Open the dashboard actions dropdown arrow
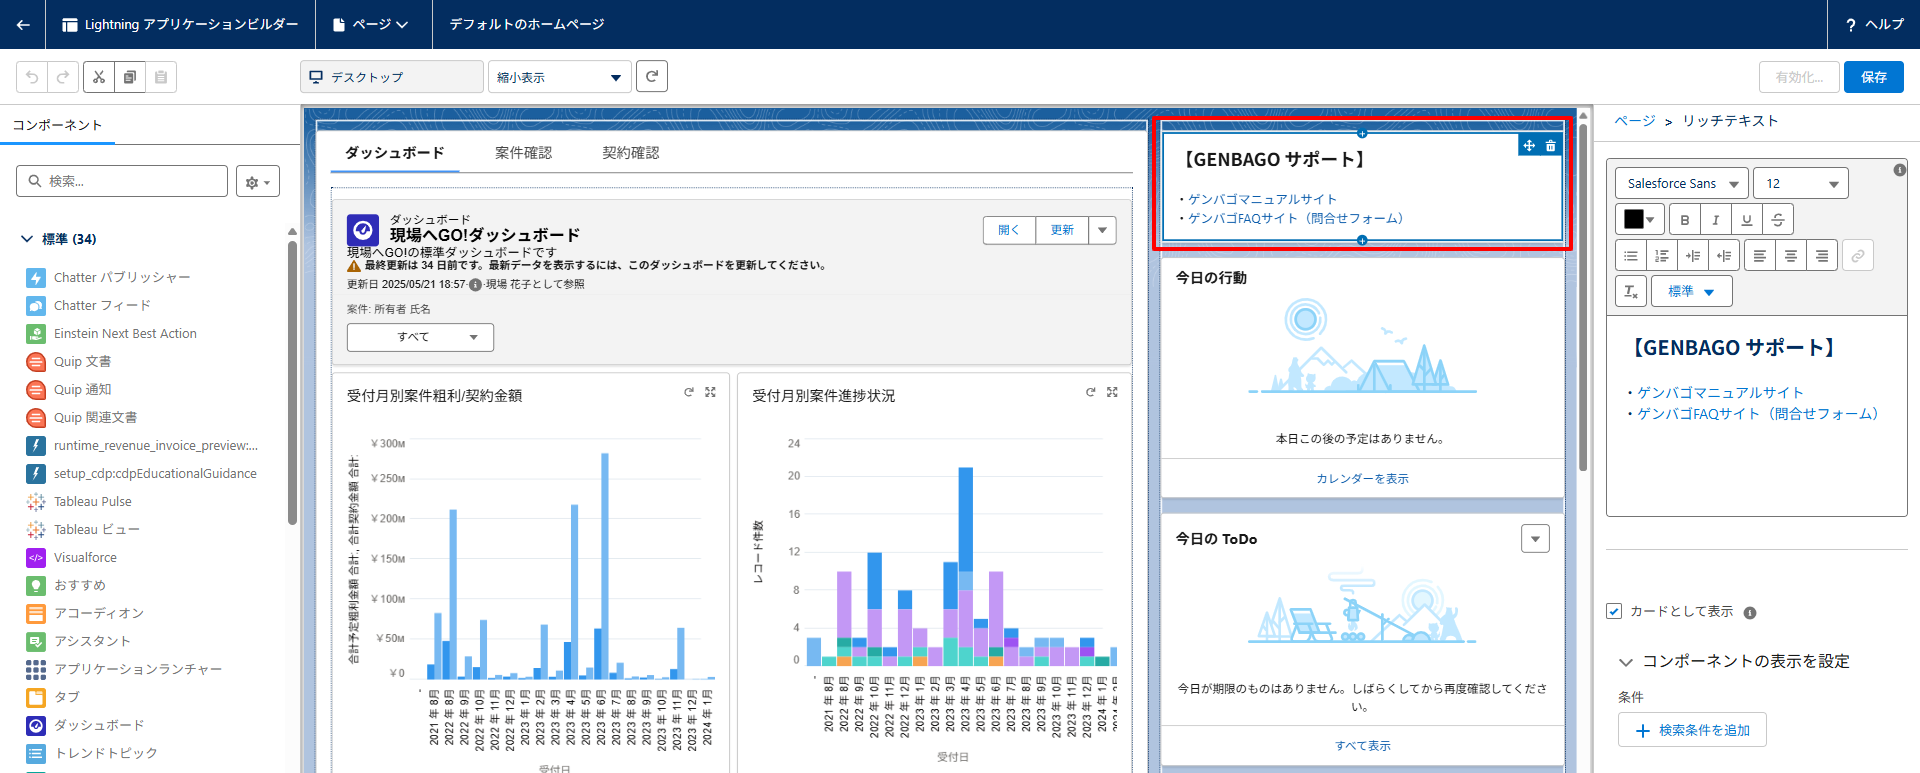The image size is (1920, 773). [x=1102, y=230]
